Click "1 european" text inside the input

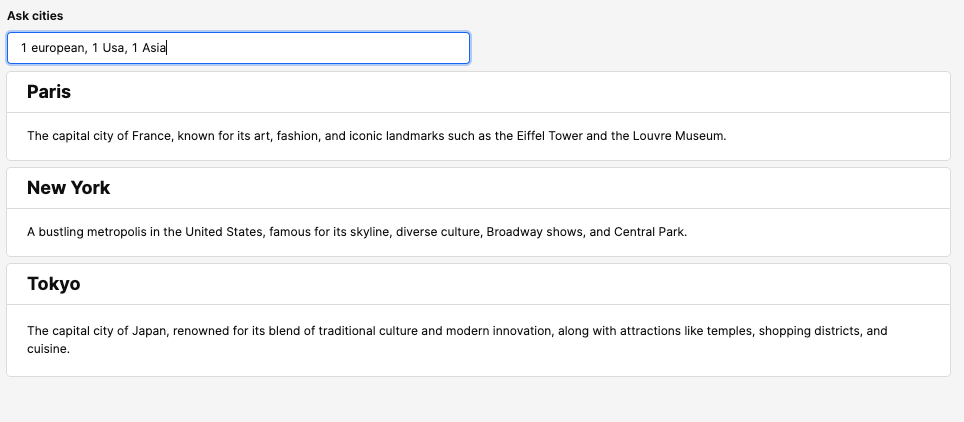53,48
